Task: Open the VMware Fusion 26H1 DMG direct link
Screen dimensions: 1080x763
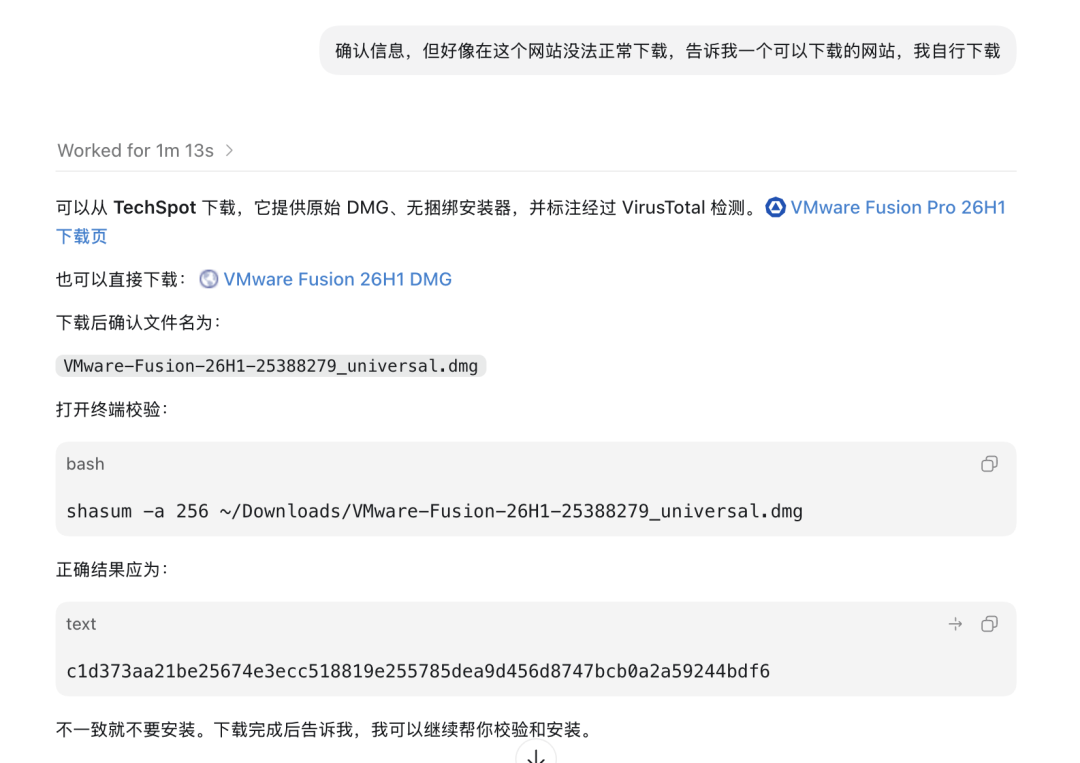Action: [338, 279]
